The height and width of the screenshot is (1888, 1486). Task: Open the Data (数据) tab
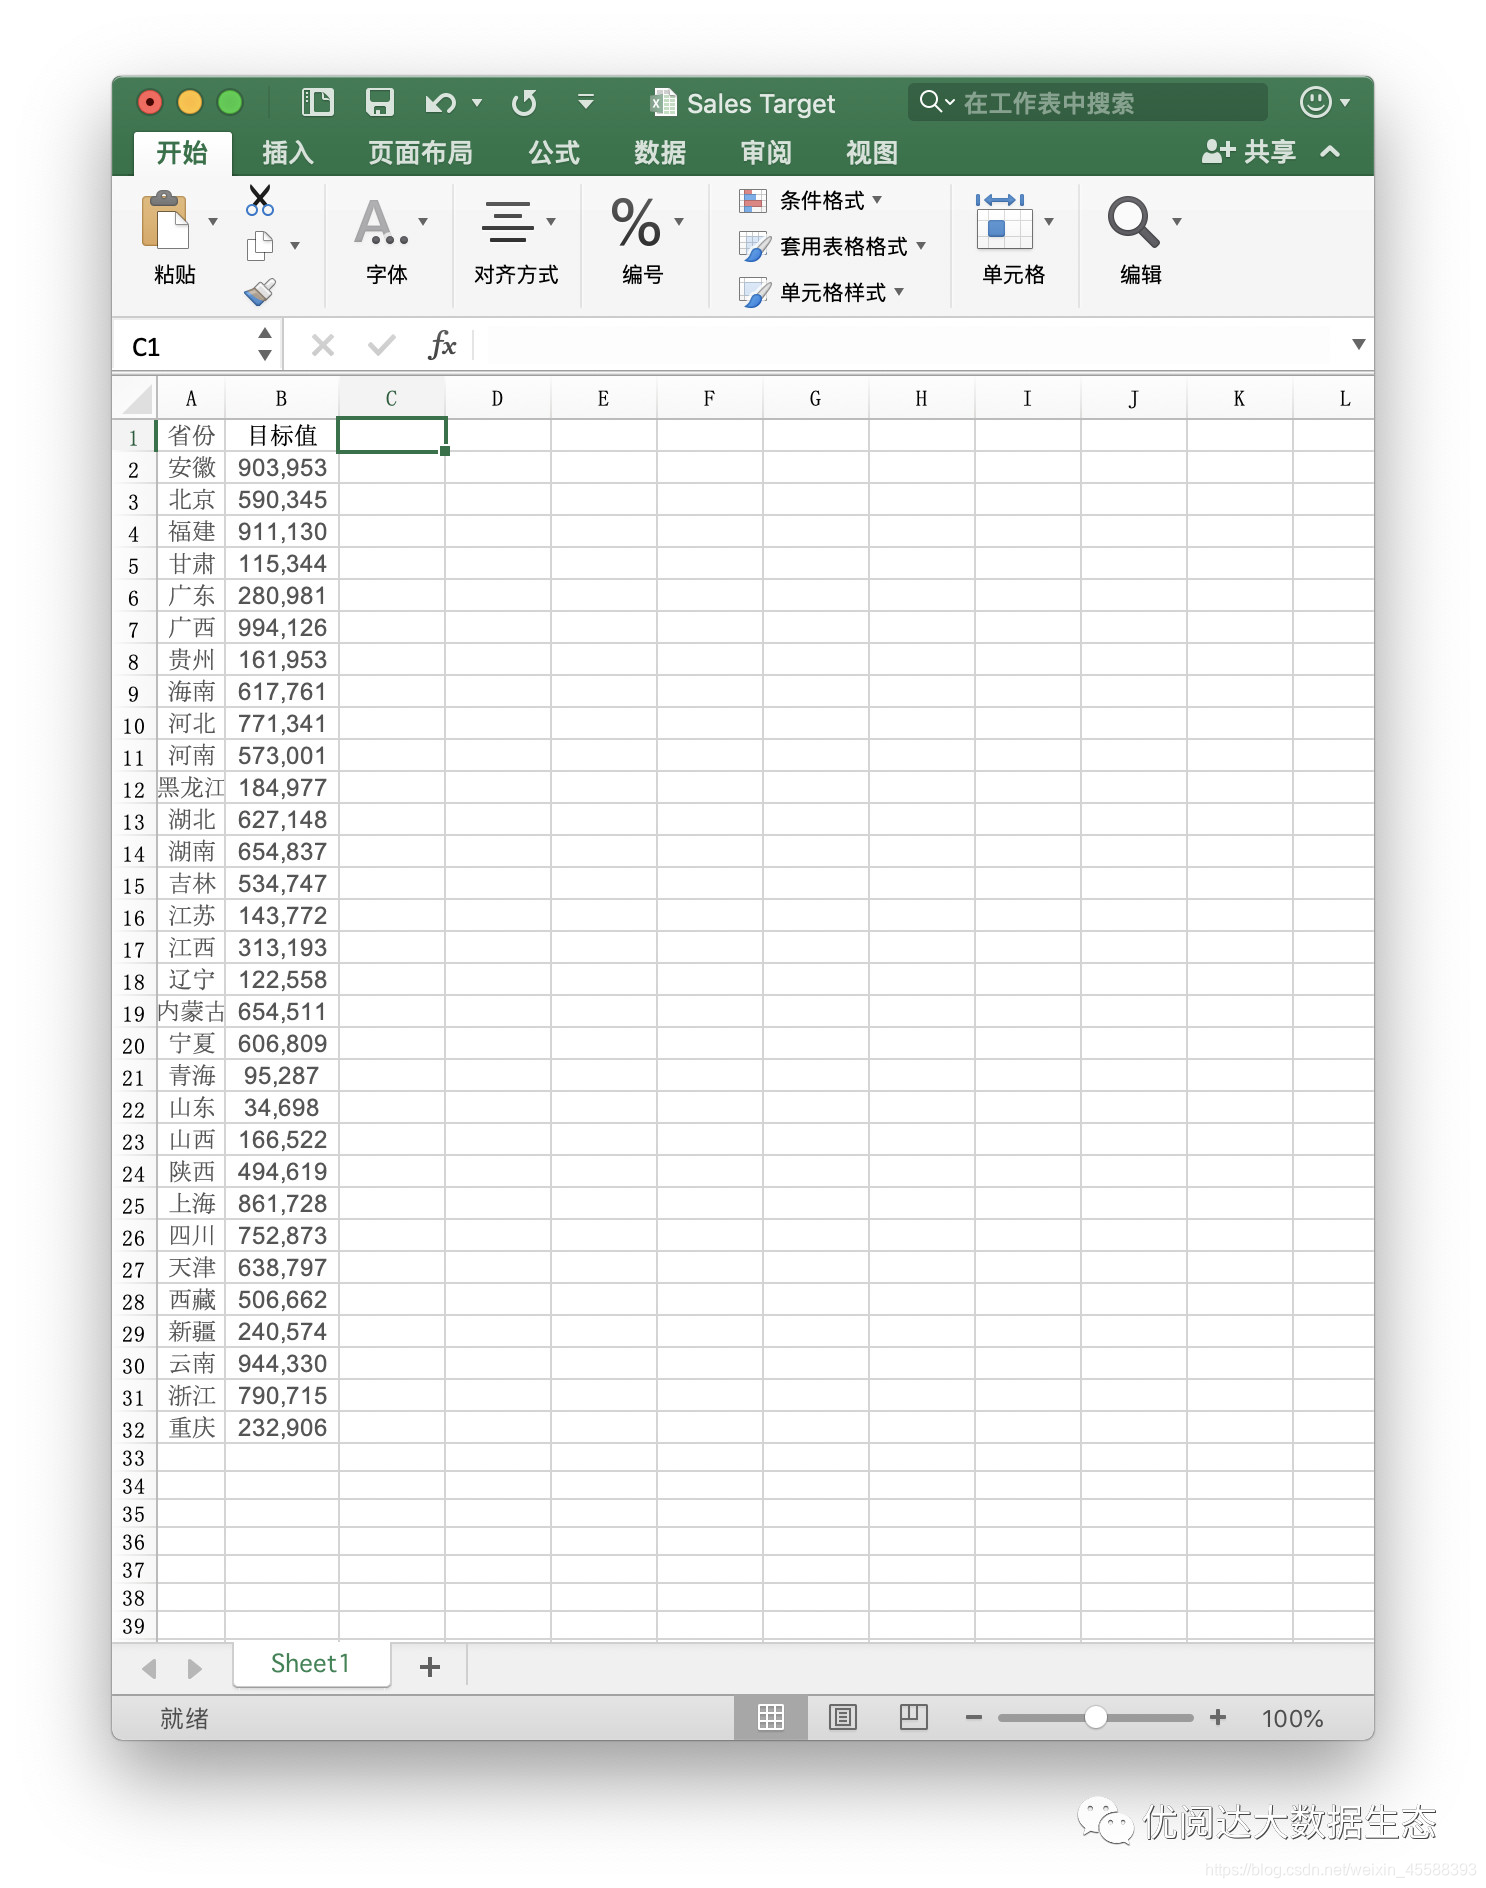(660, 153)
